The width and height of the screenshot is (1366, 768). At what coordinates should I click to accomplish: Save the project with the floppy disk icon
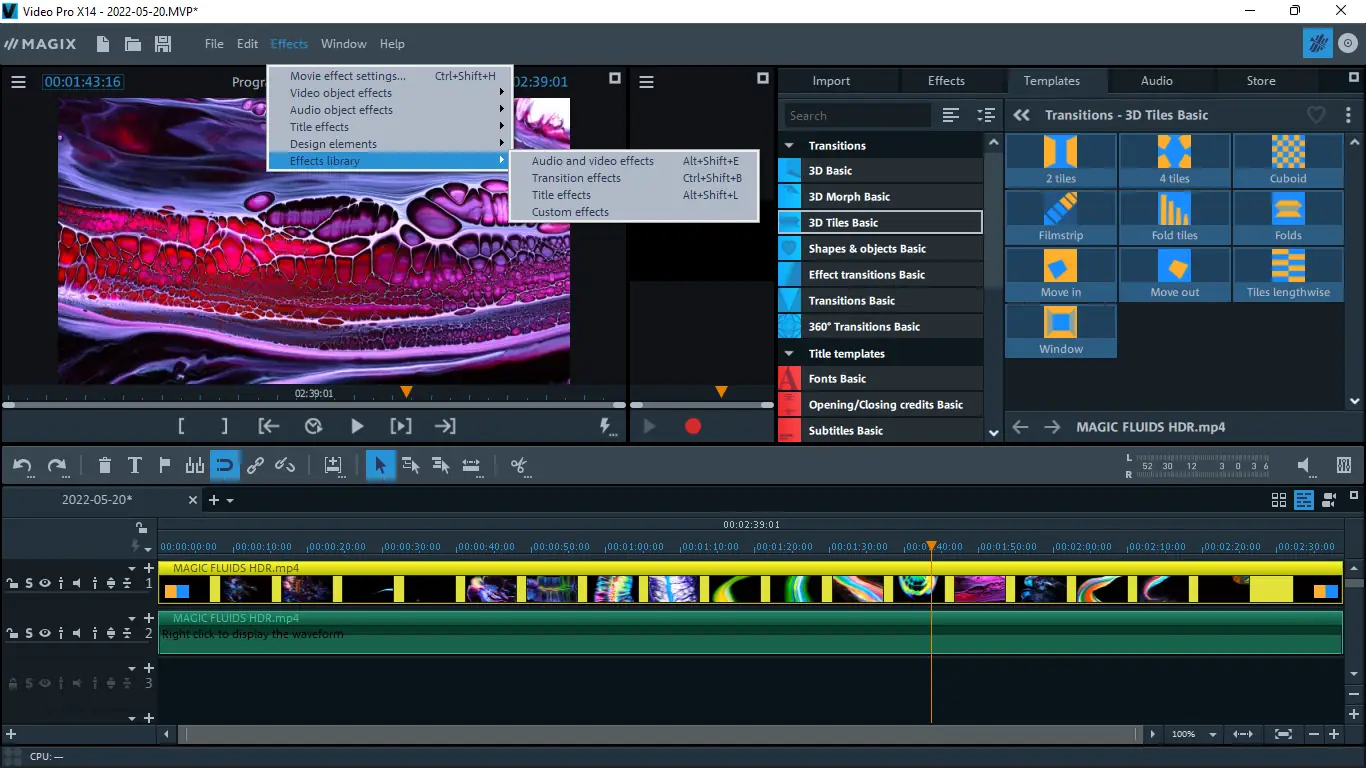click(x=163, y=44)
